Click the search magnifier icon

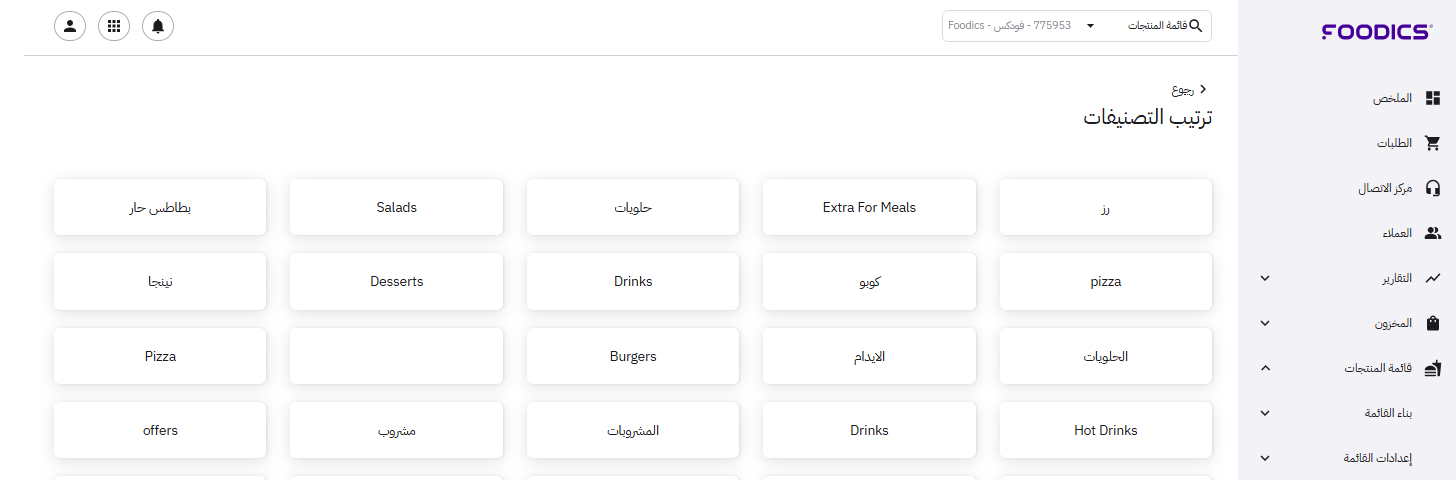coord(1195,26)
